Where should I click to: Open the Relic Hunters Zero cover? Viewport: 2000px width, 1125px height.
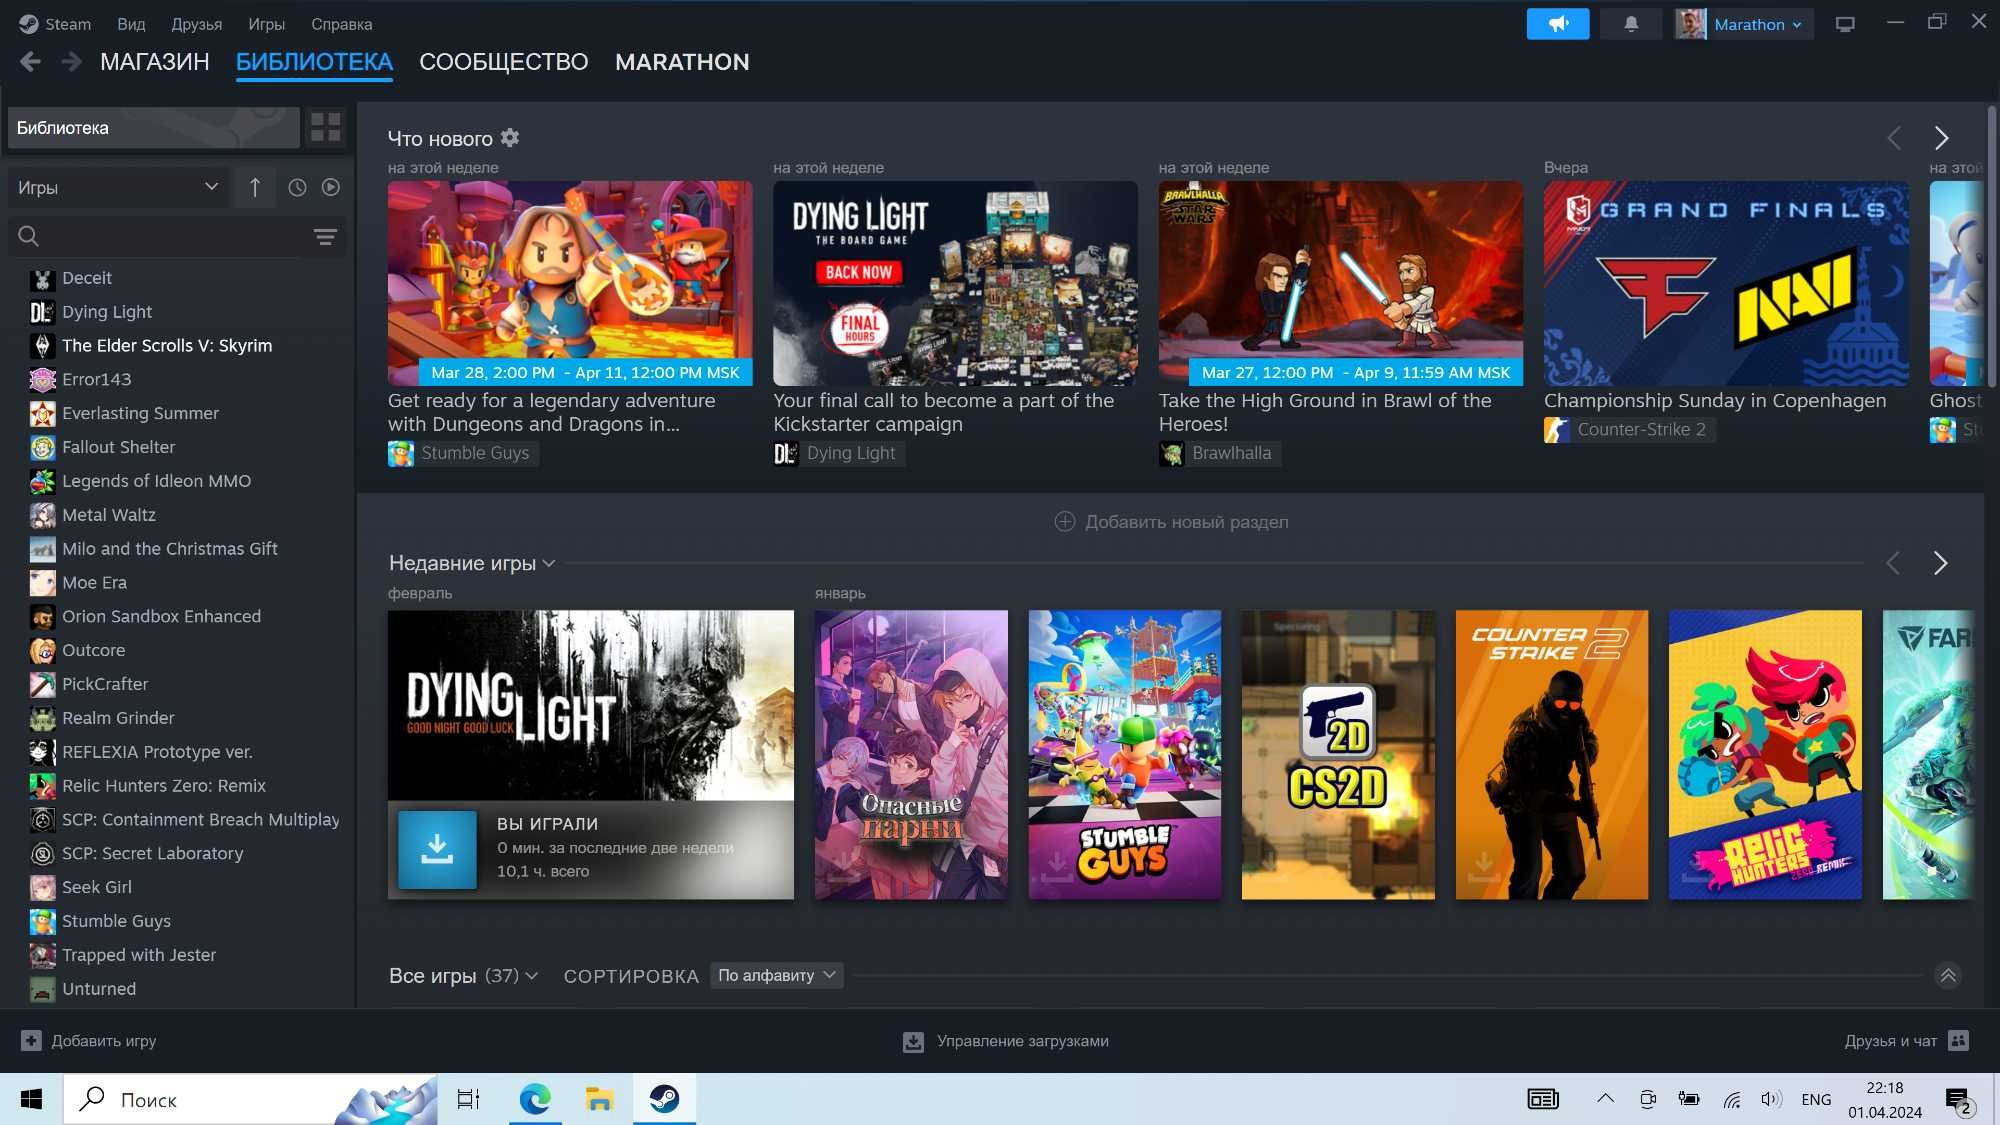tap(1765, 755)
